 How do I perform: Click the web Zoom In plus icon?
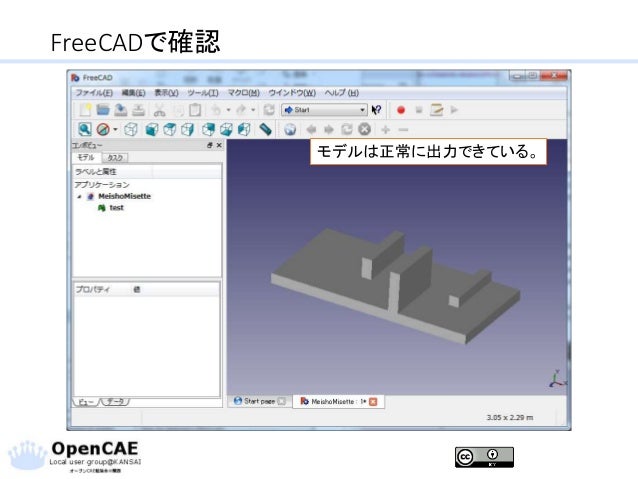click(x=385, y=130)
